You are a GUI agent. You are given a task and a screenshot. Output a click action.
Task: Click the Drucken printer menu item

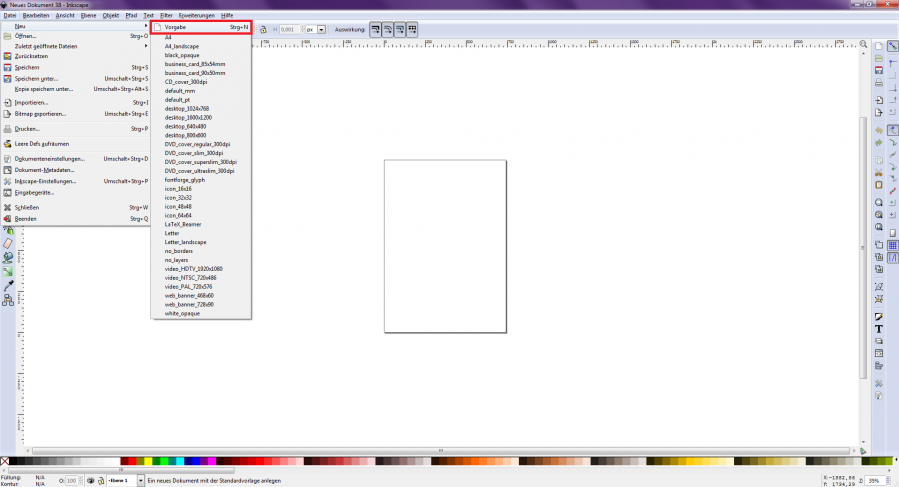coord(28,129)
